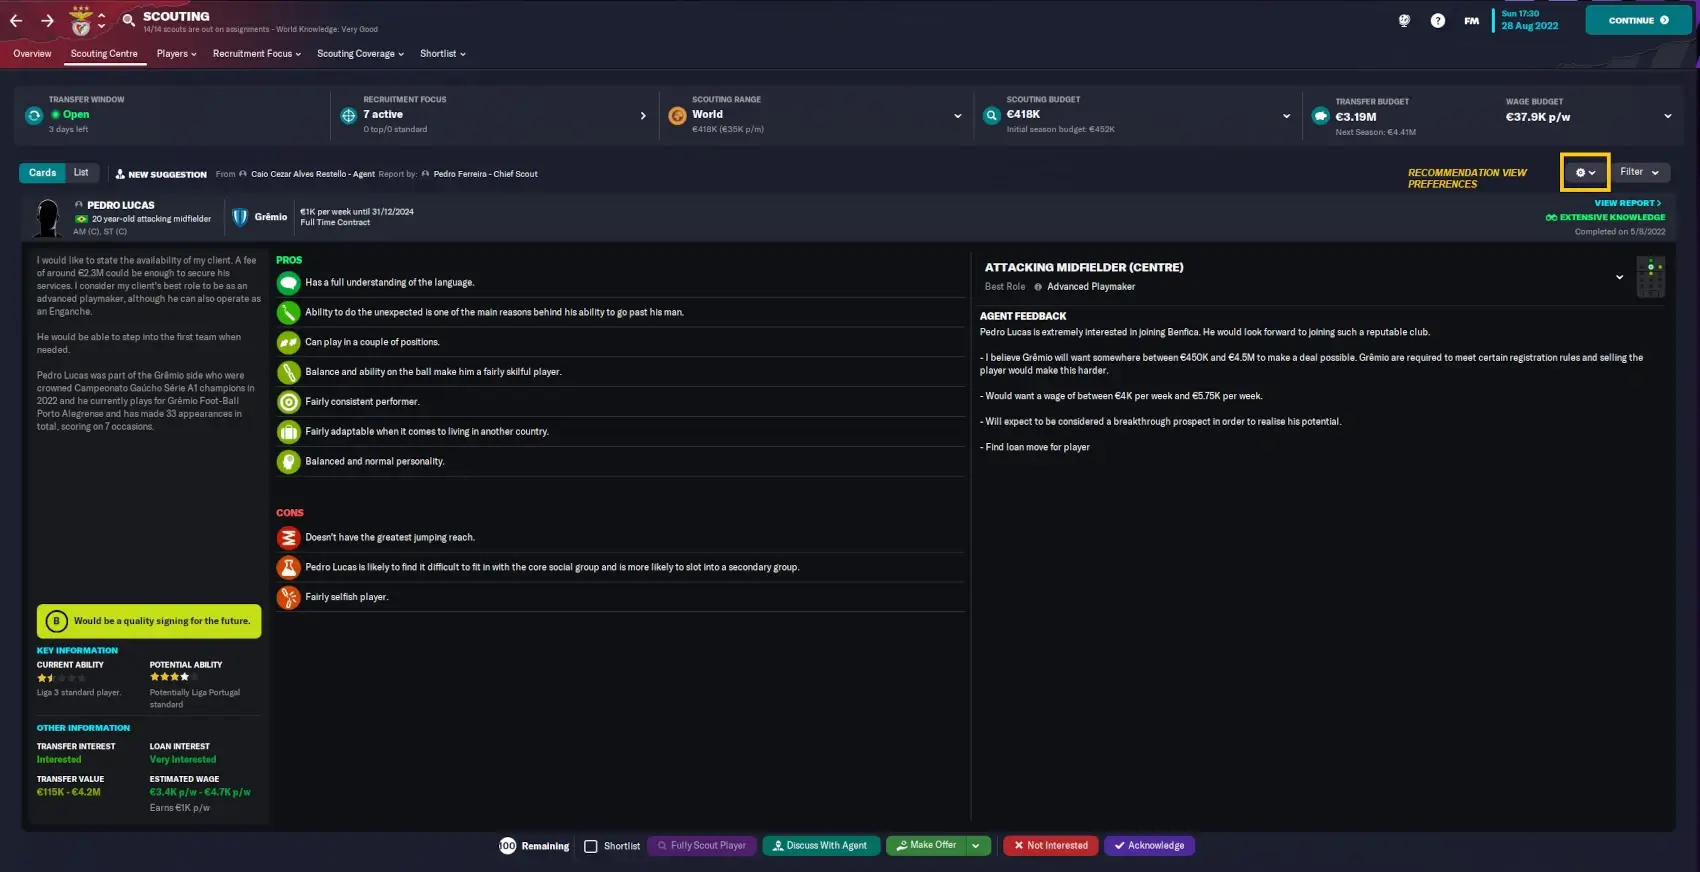Open recommendation view preferences gear

[1585, 172]
